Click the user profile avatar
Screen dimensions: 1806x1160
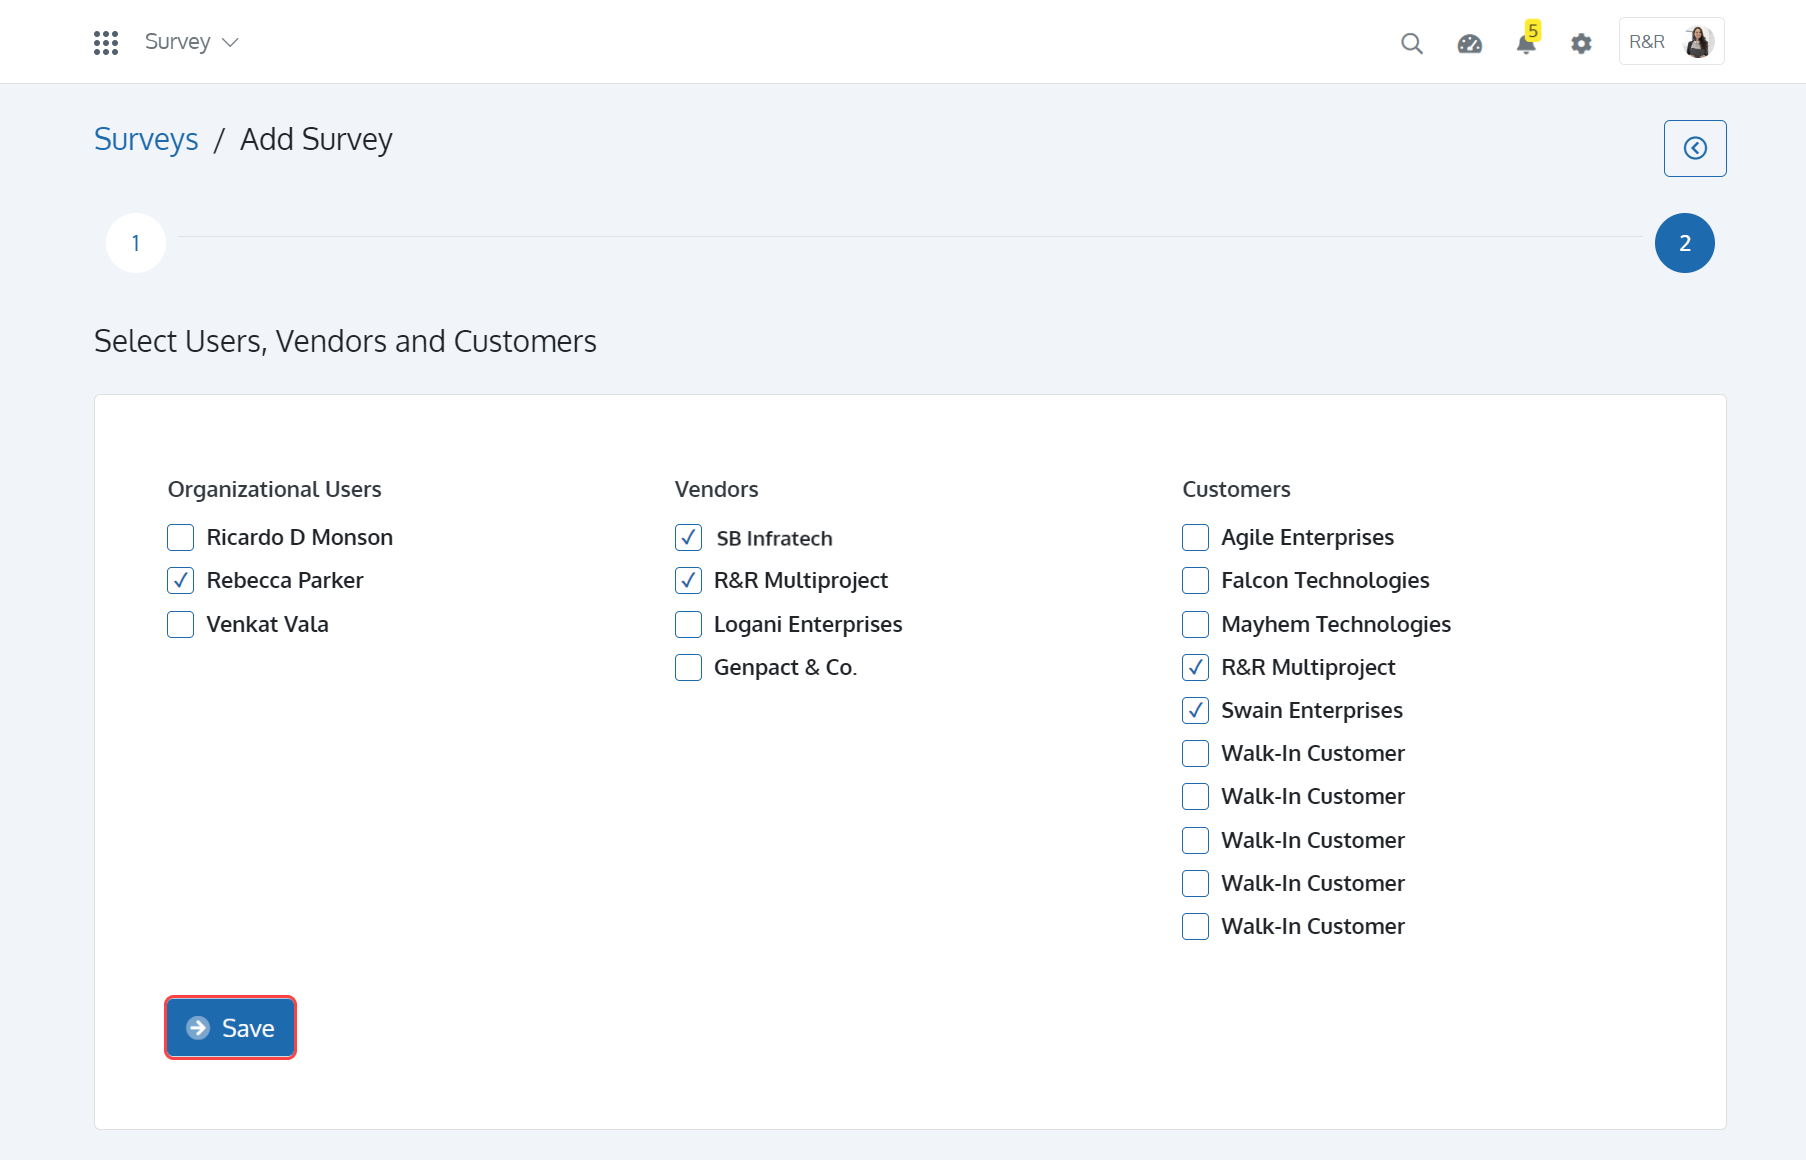point(1698,42)
